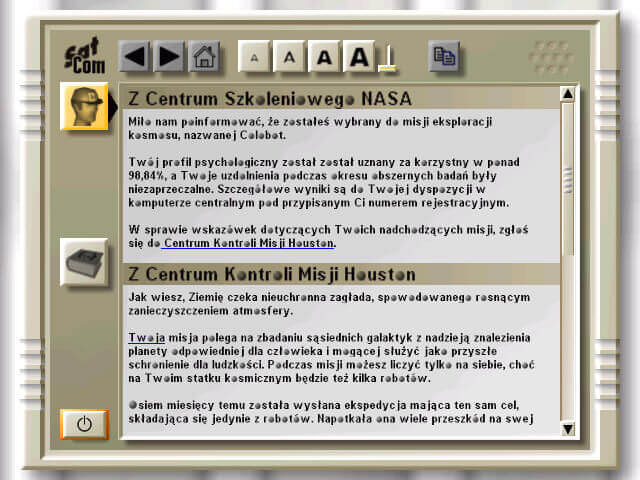Select the astronaut head mission tab
The image size is (640, 480).
pos(84,107)
